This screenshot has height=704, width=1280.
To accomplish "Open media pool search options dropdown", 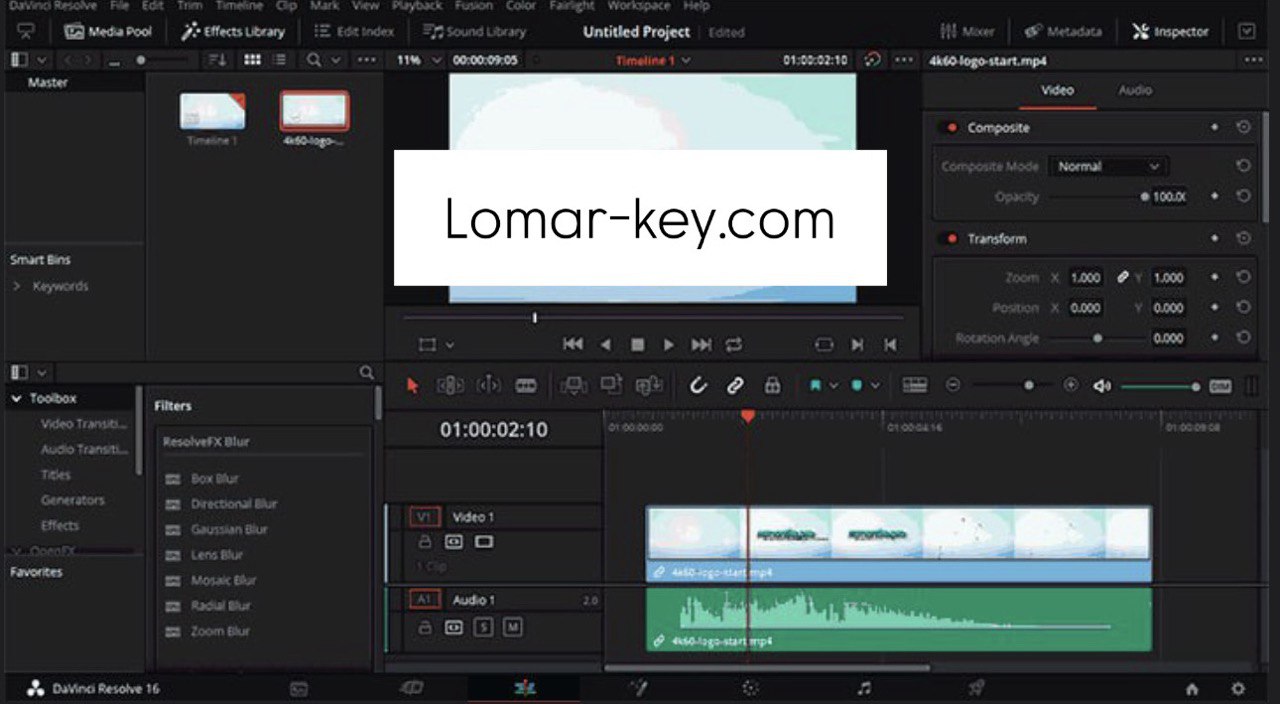I will point(335,60).
